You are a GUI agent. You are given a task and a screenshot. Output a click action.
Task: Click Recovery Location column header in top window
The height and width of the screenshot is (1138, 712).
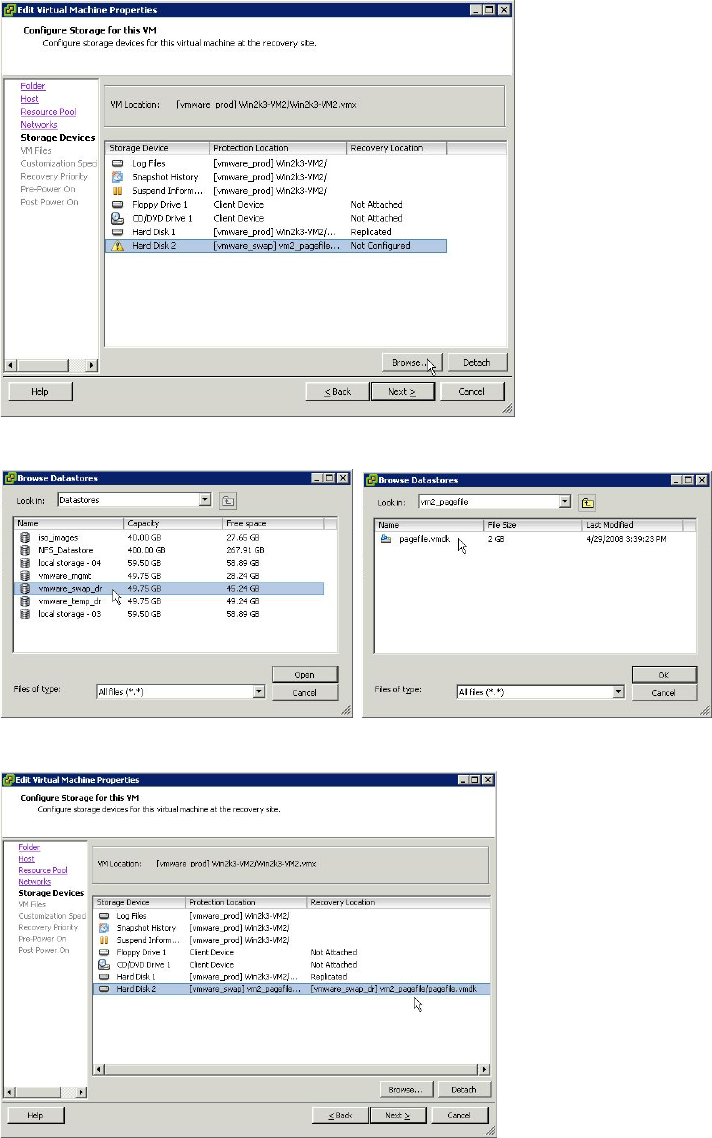[x=396, y=147]
